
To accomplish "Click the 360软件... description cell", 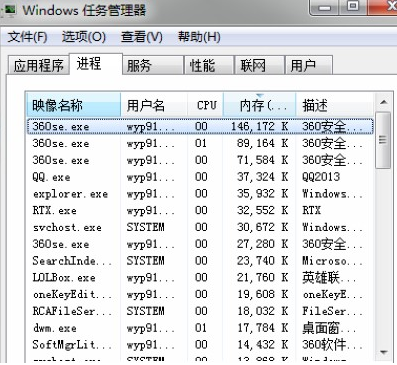I will pos(332,344).
